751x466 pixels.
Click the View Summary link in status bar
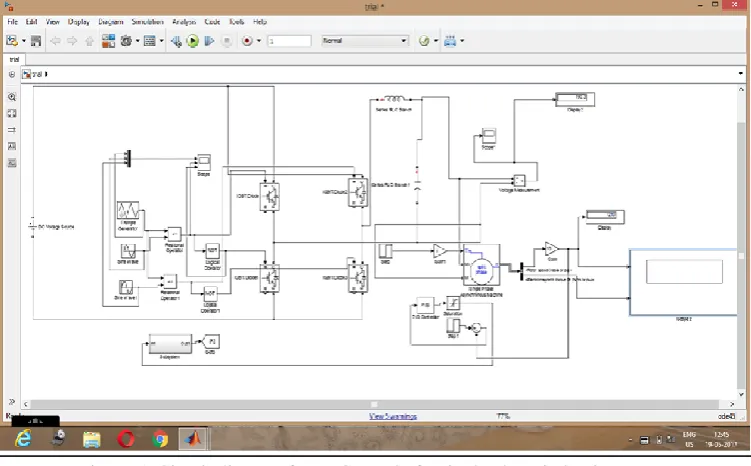click(x=393, y=416)
